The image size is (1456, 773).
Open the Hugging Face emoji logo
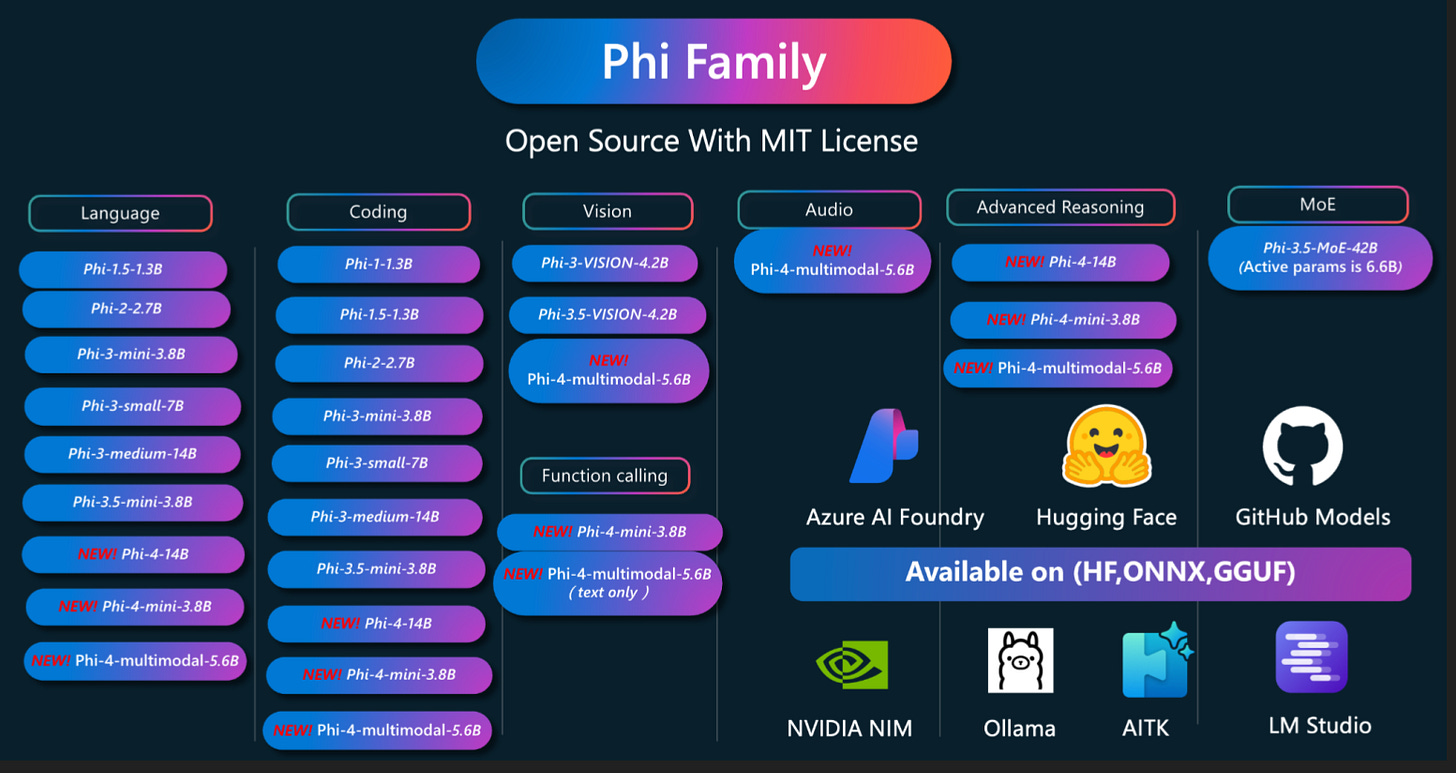[x=1107, y=447]
